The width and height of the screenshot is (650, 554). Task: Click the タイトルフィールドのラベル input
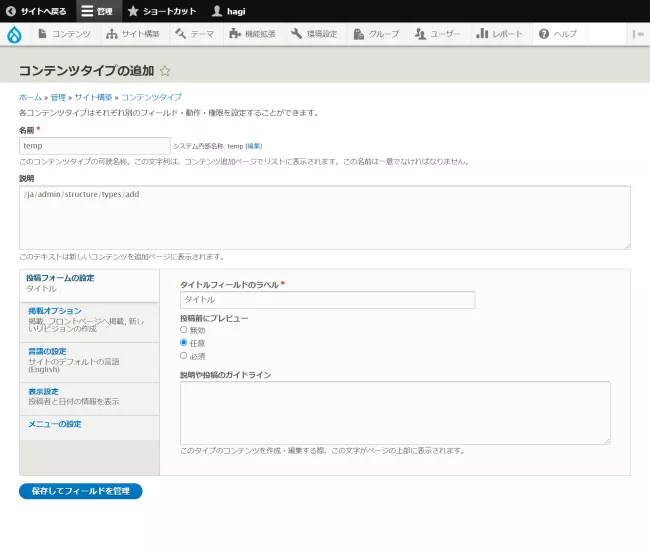coord(327,300)
